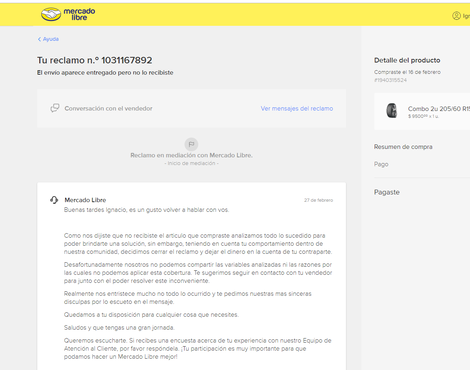Click the Mercado Libre handshake logo

[x=51, y=14]
